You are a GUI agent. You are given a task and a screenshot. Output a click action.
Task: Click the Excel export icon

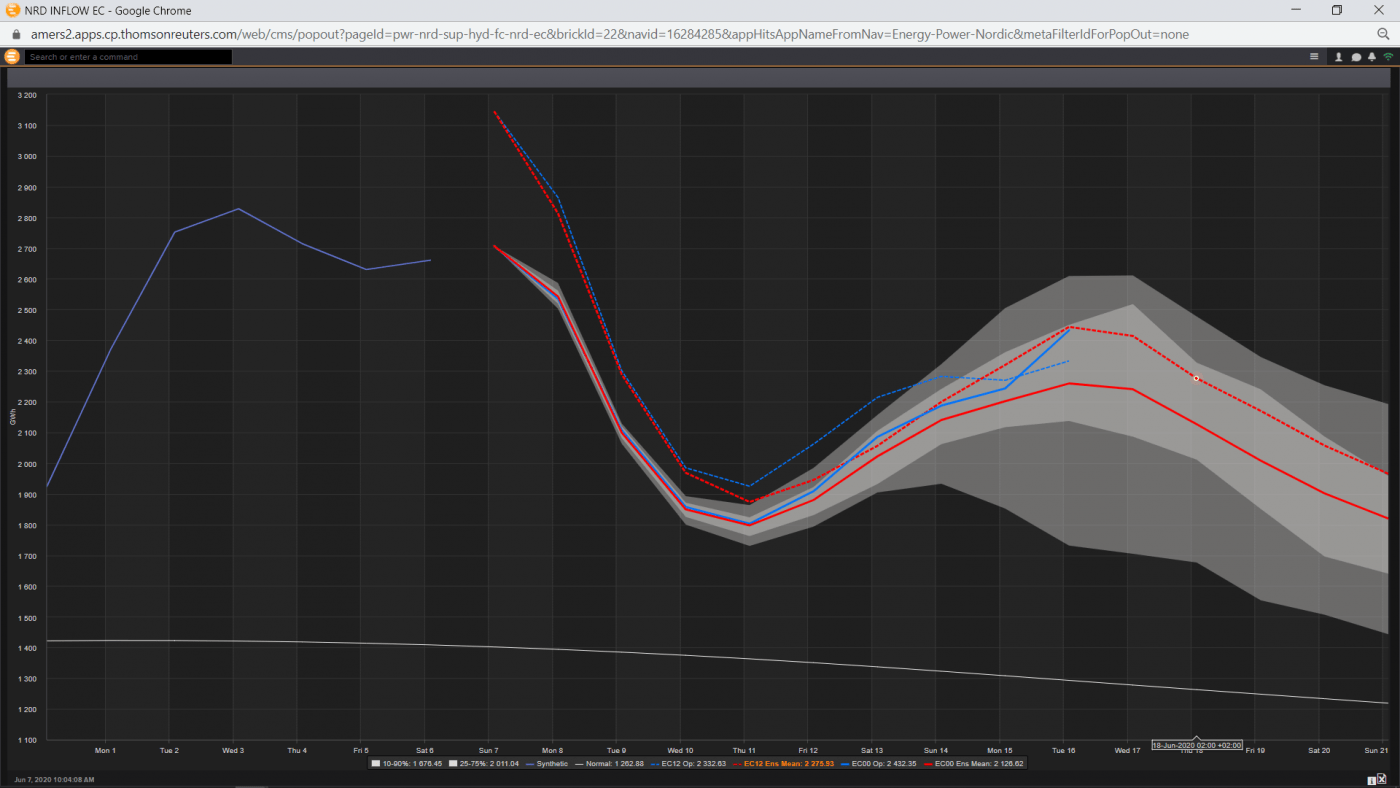[1381, 779]
